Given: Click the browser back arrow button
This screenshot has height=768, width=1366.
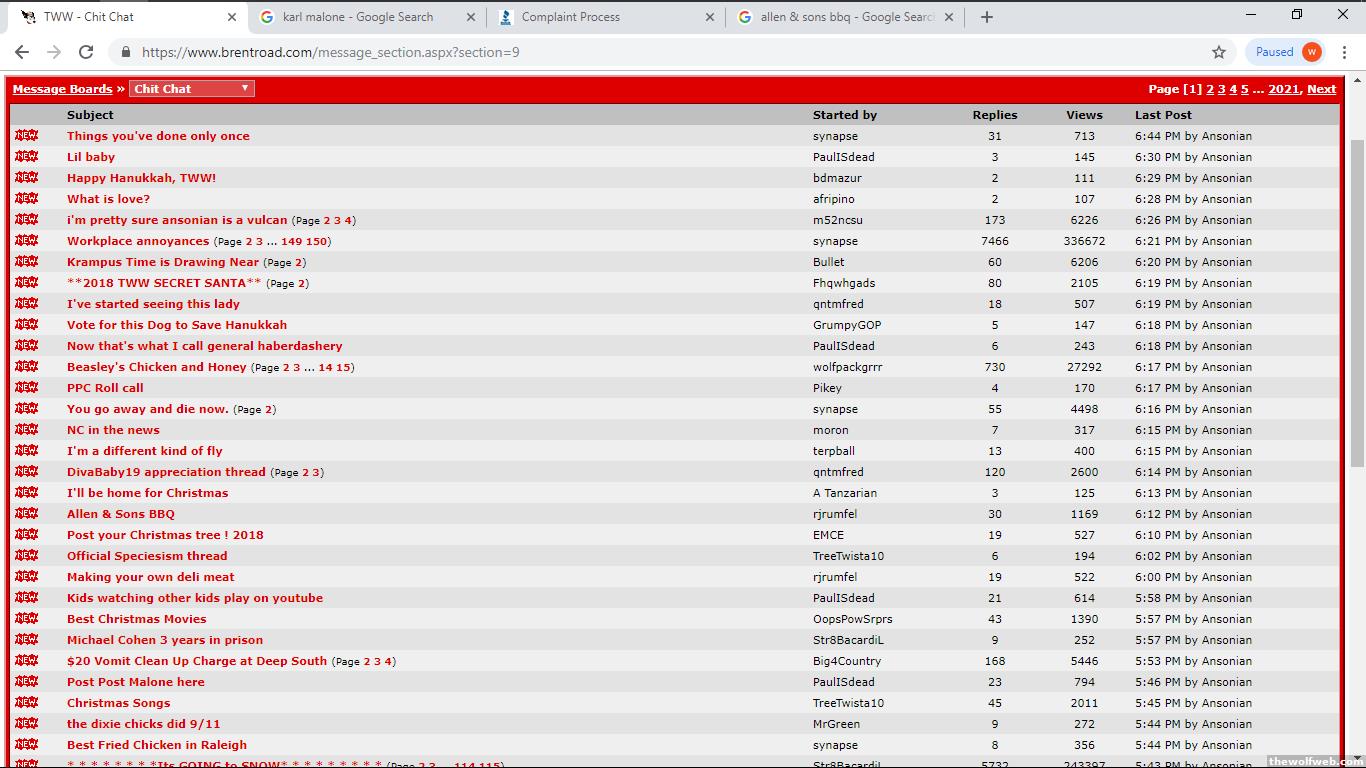Looking at the screenshot, I should [x=22, y=52].
